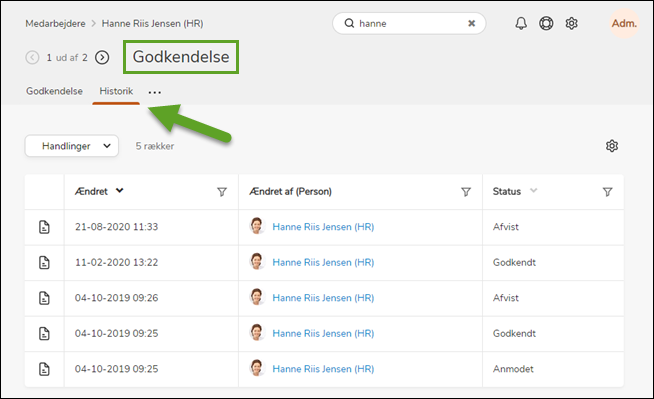This screenshot has width=654, height=399.
Task: Go to next record arrow
Action: (x=102, y=57)
